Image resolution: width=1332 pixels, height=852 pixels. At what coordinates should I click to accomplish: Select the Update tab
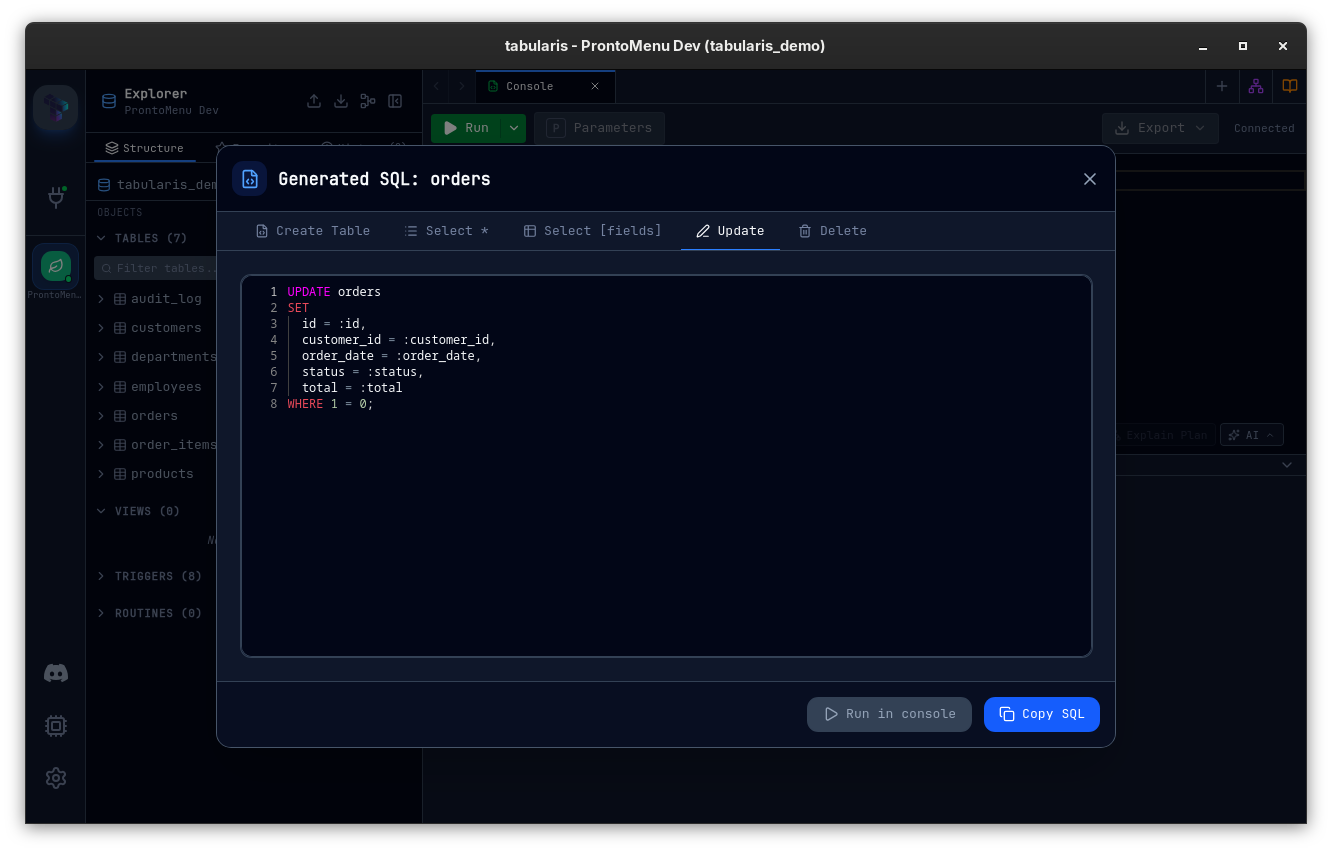(x=731, y=231)
